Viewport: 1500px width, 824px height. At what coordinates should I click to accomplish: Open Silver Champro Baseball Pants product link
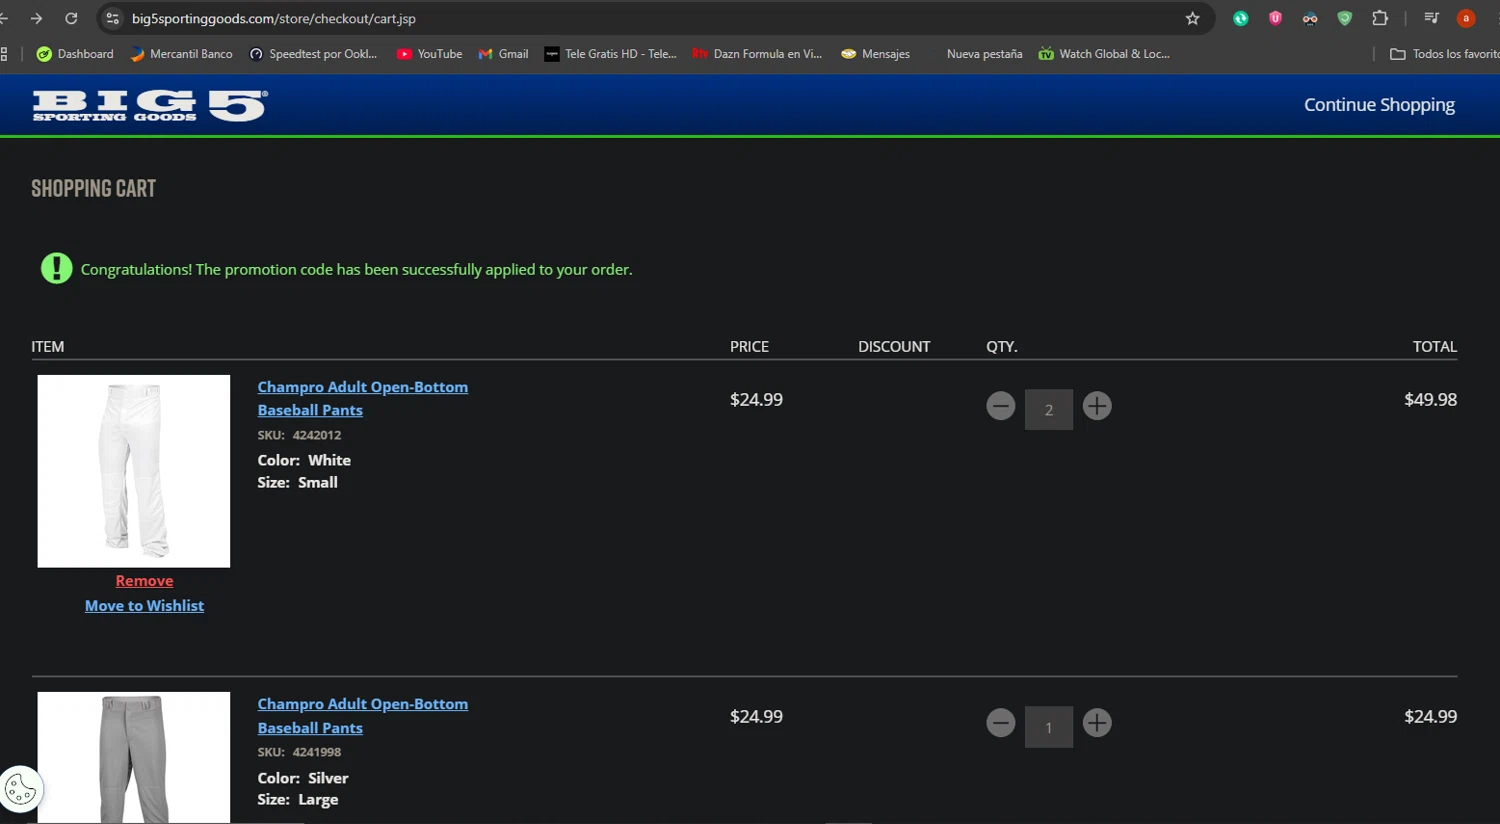tap(362, 716)
